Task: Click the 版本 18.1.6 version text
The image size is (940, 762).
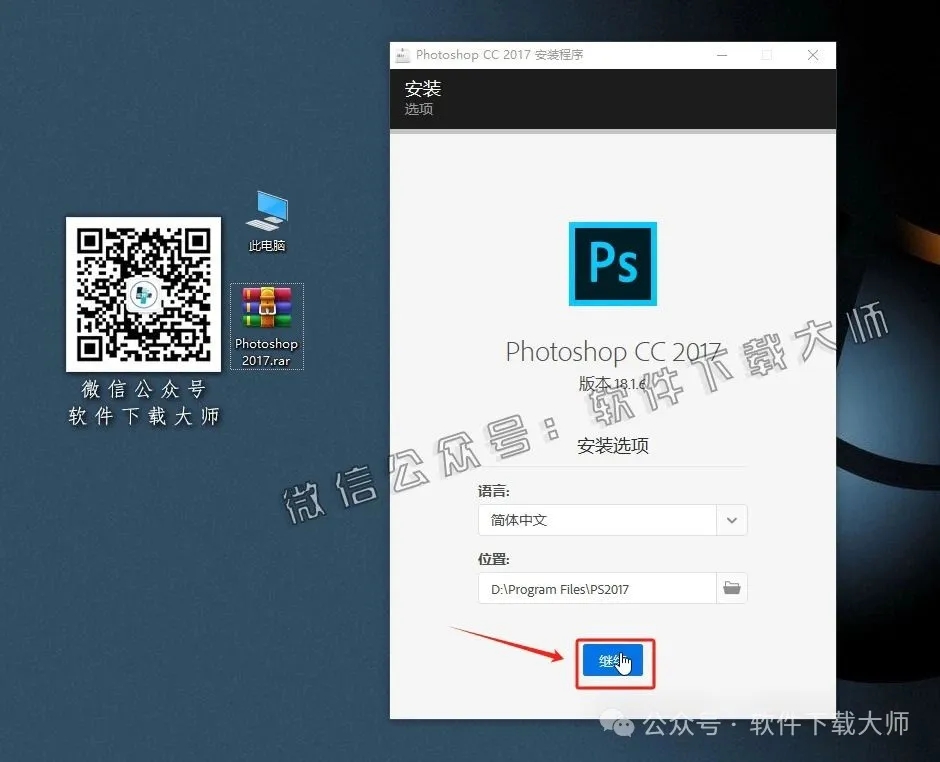Action: (612, 382)
